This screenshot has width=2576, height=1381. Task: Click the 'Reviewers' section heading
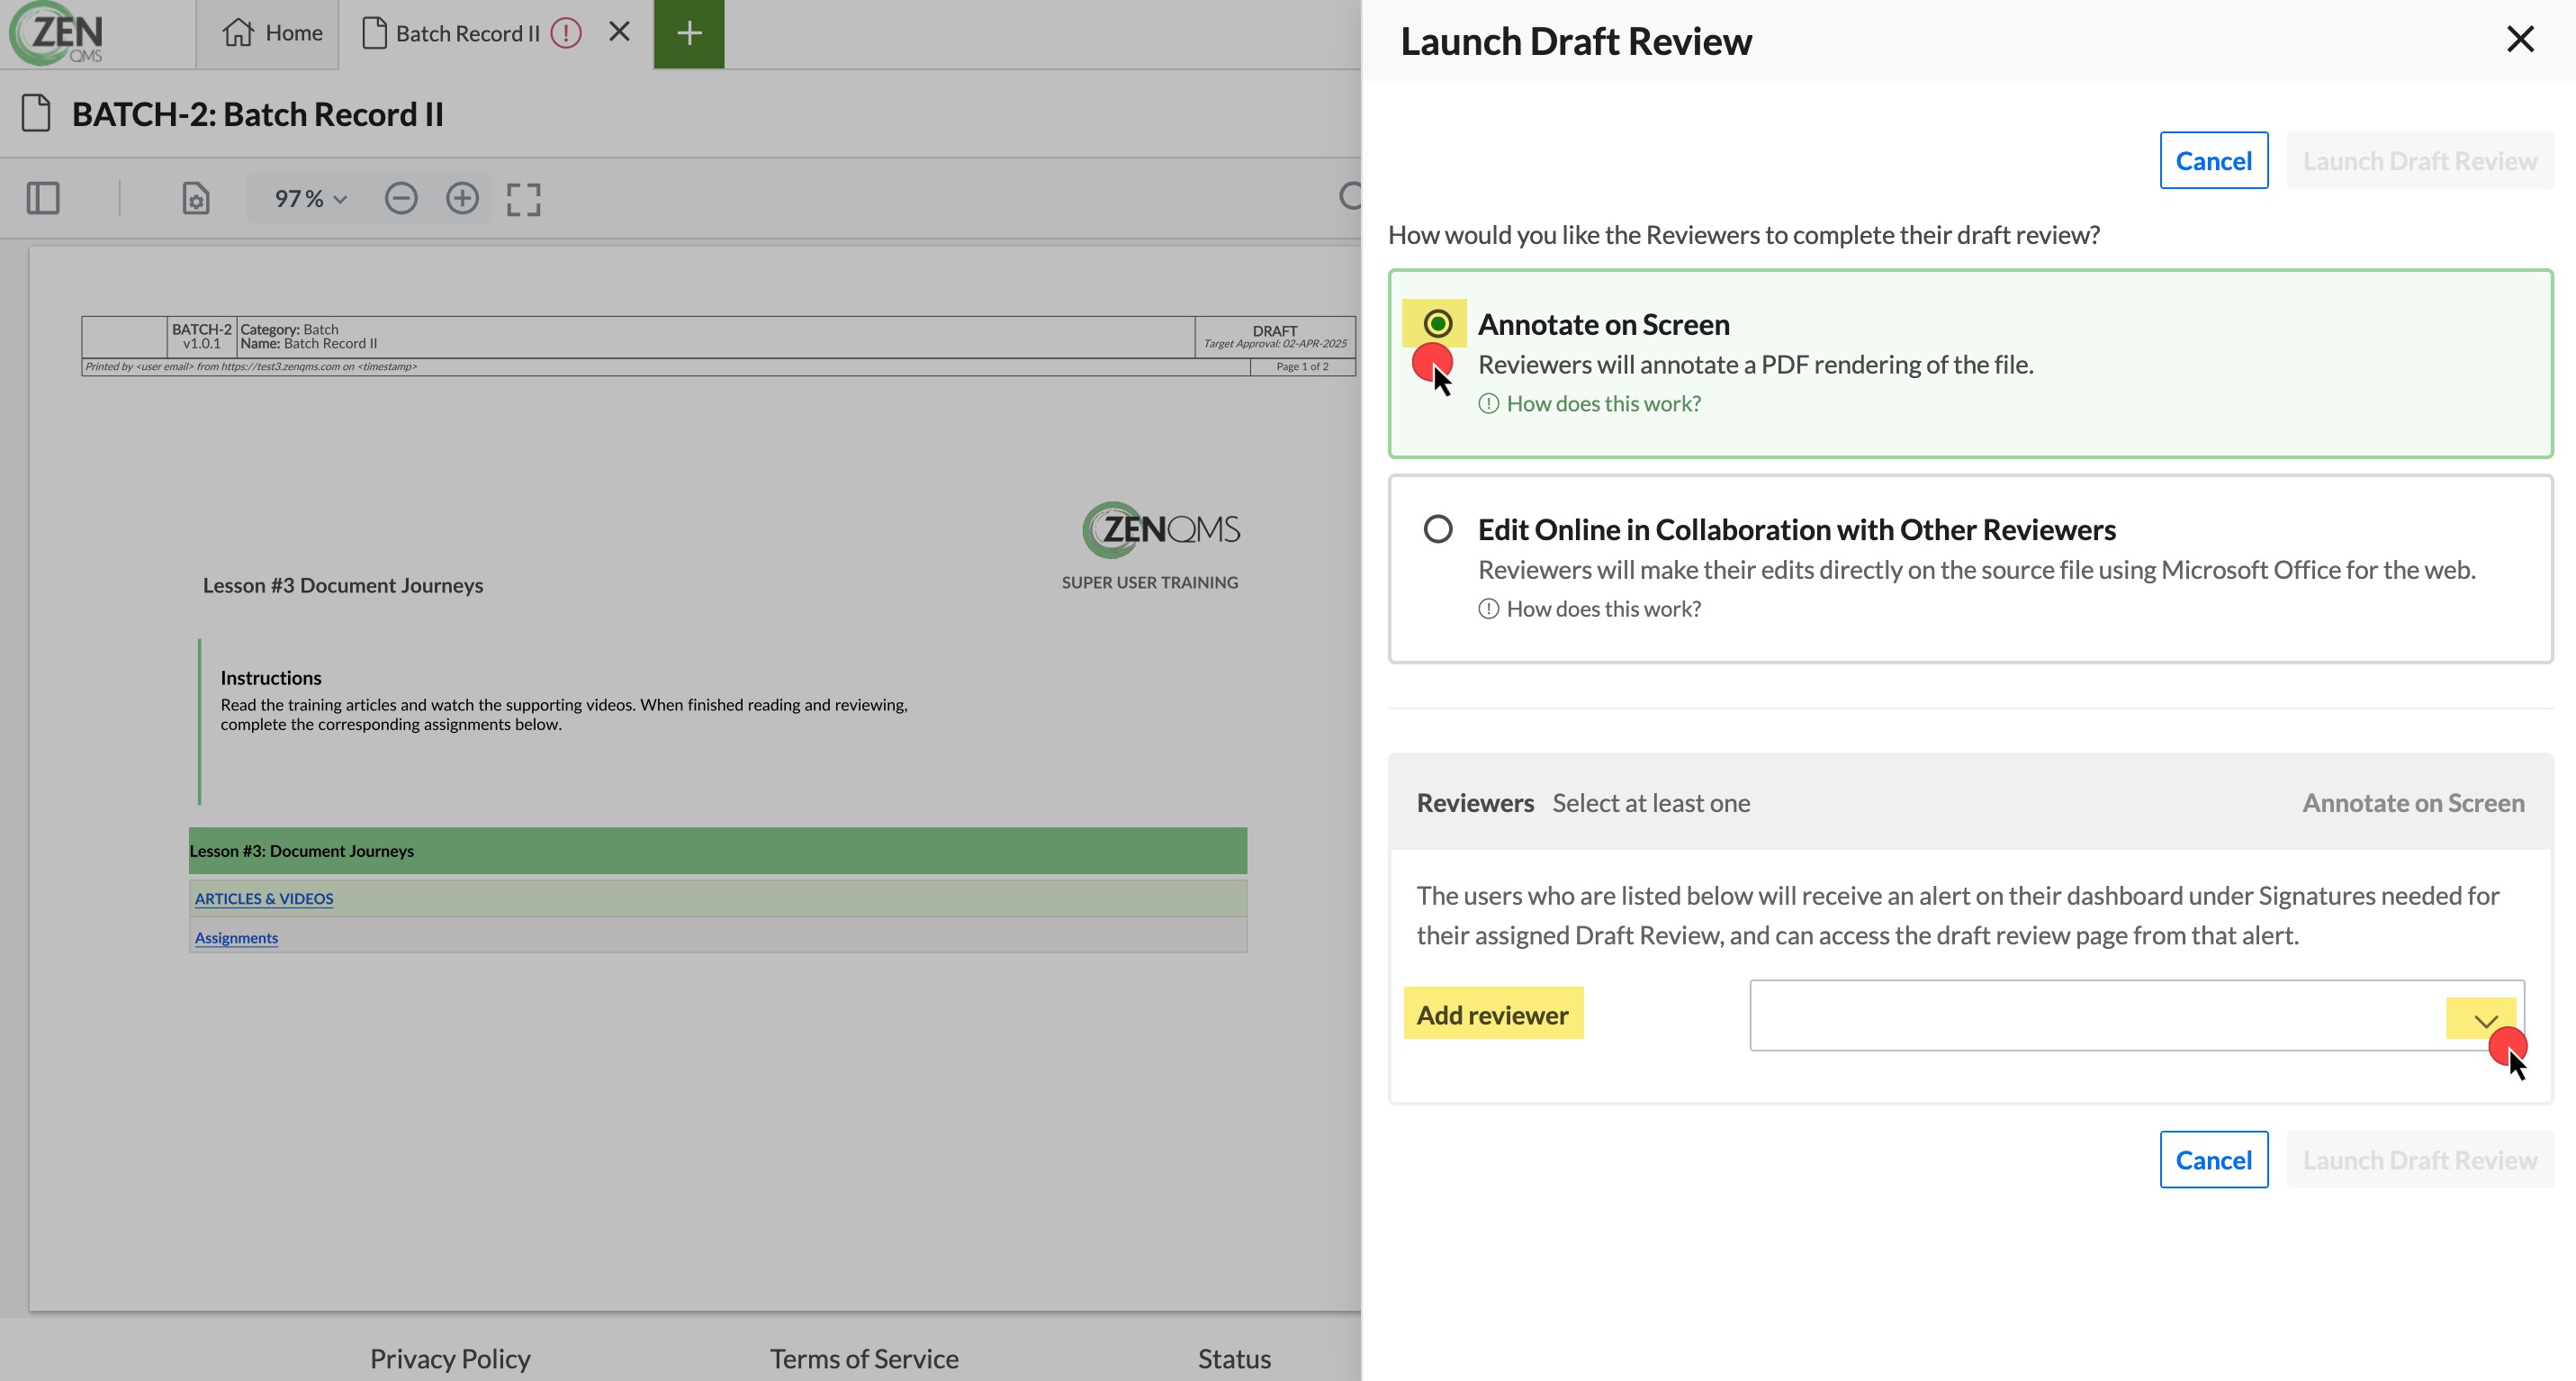pyautogui.click(x=1475, y=802)
